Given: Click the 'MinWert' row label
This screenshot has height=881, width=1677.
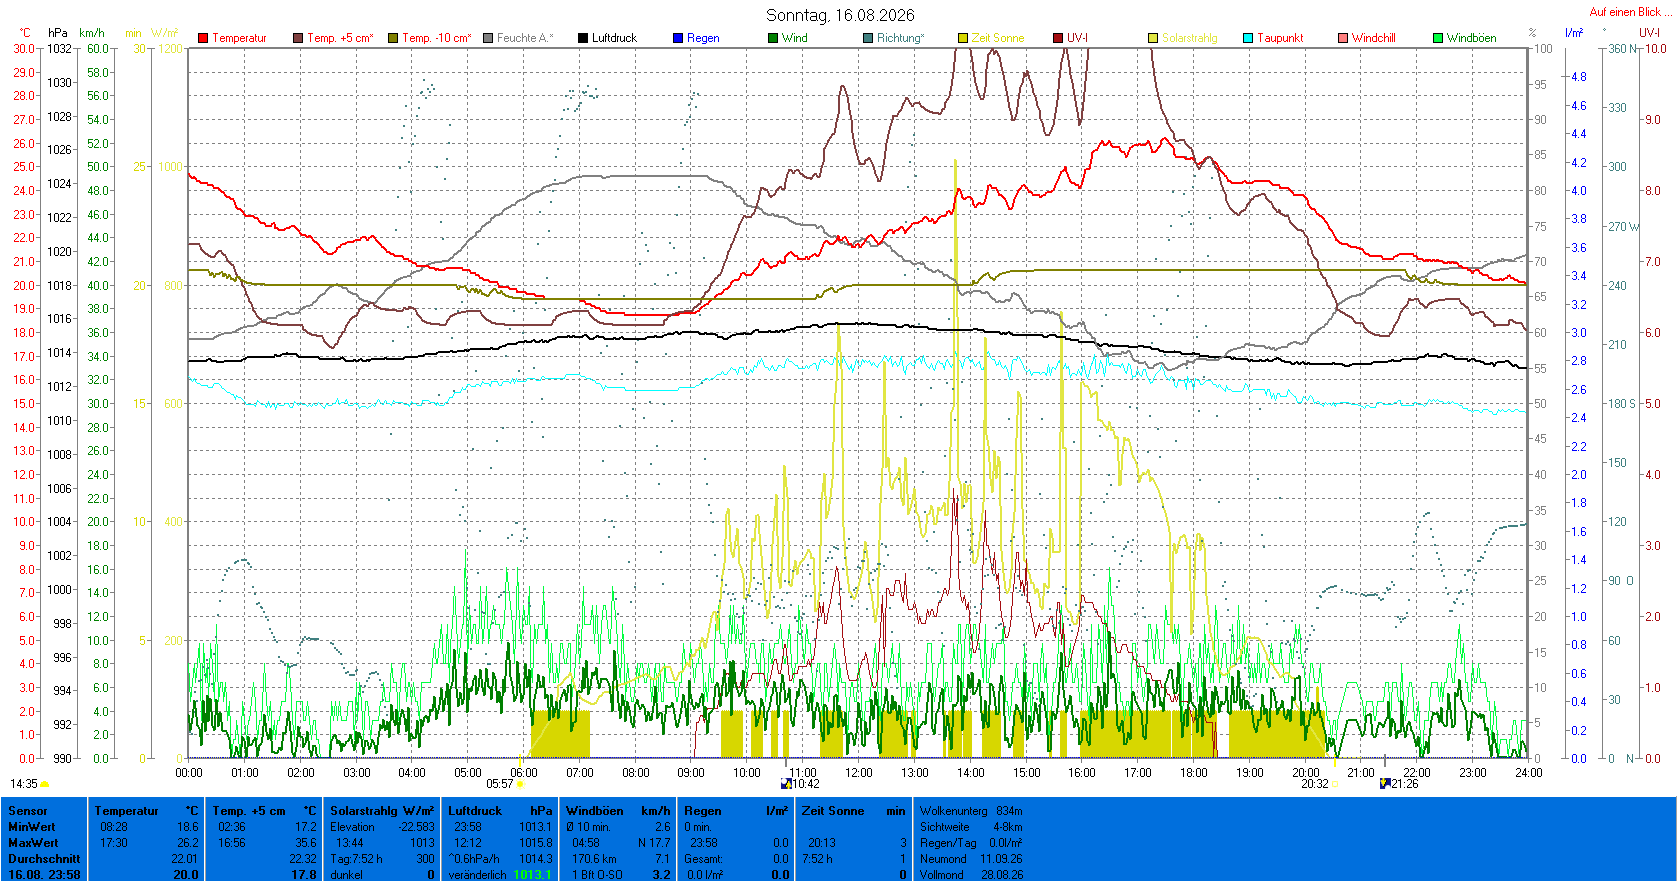Looking at the screenshot, I should point(32,827).
